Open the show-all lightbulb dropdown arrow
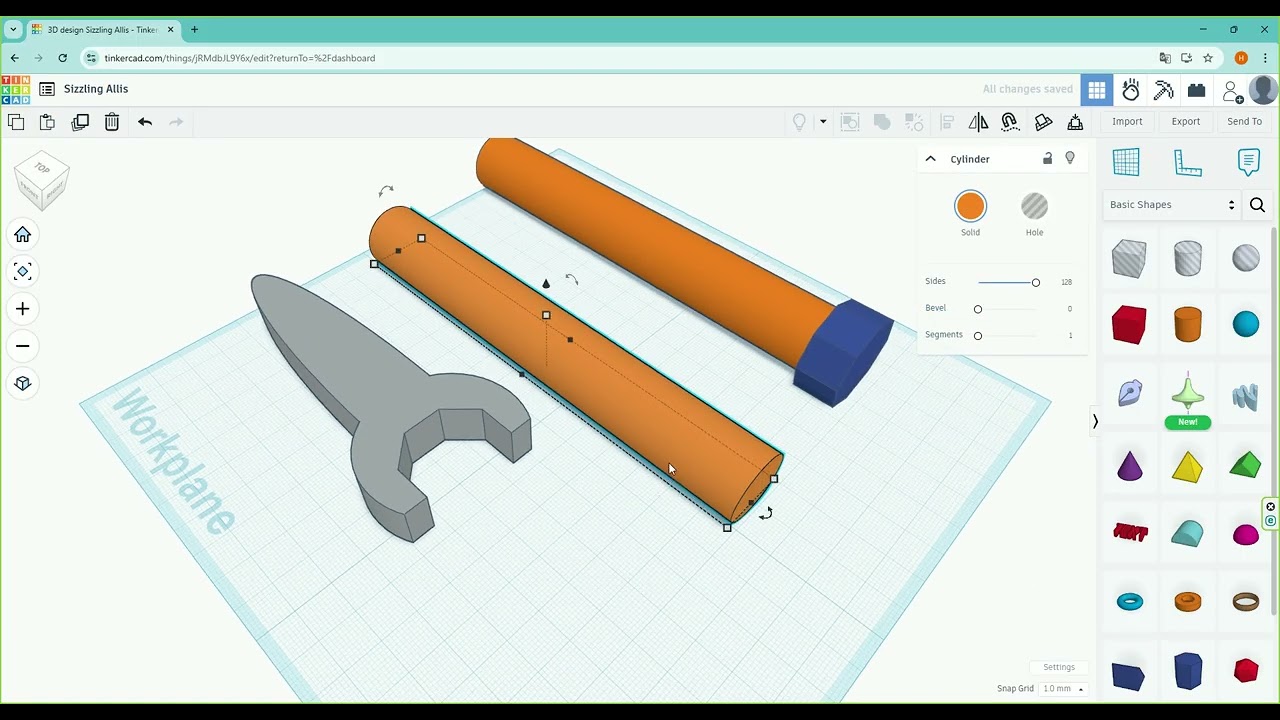Viewport: 1280px width, 720px height. coord(823,122)
